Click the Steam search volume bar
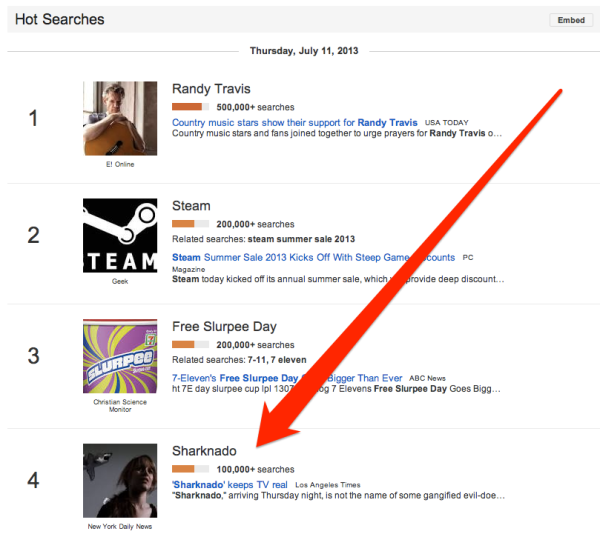This screenshot has width=600, height=534. [190, 224]
